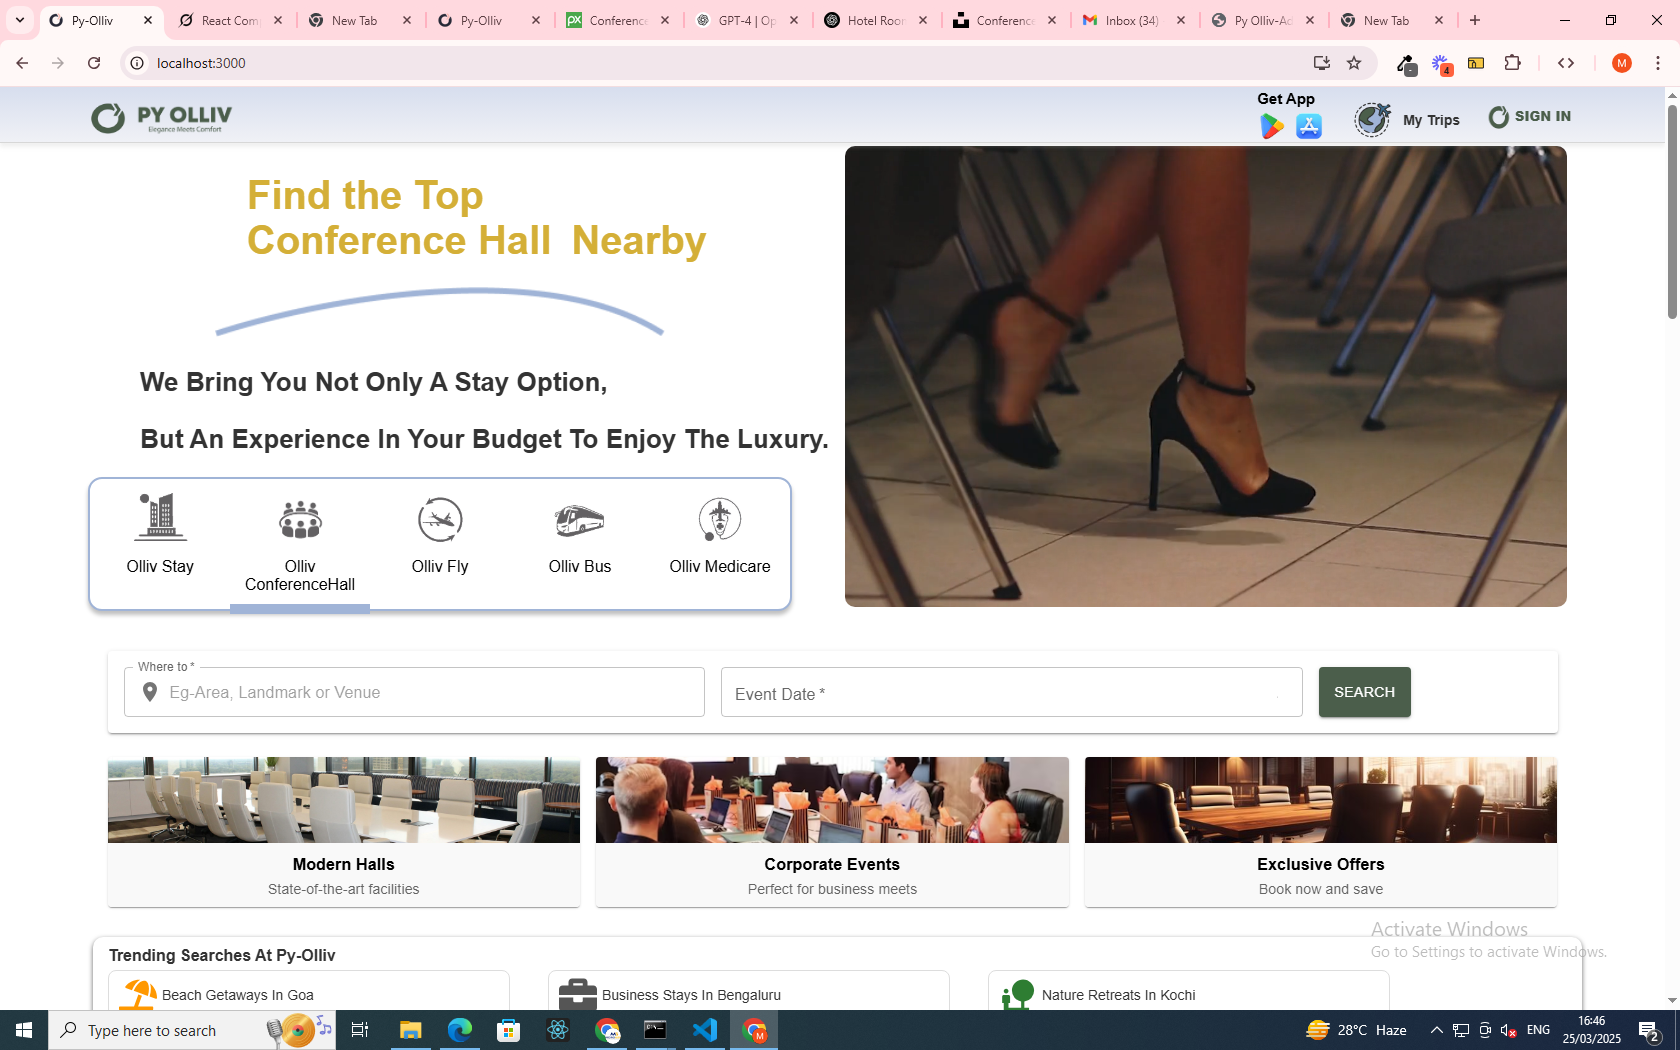Select the Olliv ConferenceHall tab
The image size is (1680, 1050).
300,545
